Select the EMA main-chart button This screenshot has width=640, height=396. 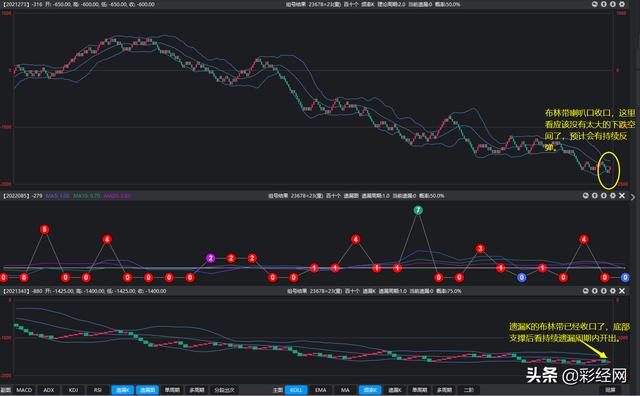[x=321, y=390]
